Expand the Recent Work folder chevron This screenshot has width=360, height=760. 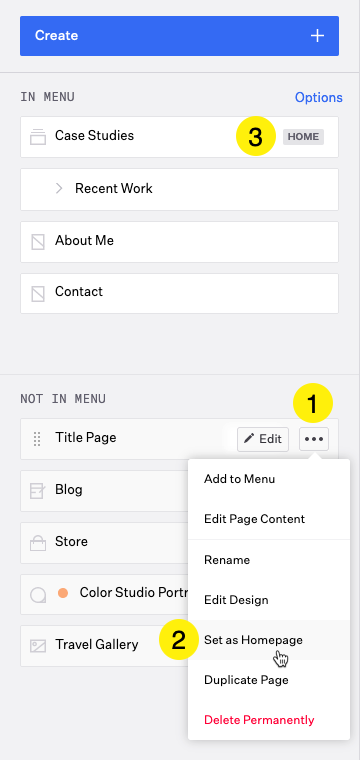[59, 189]
